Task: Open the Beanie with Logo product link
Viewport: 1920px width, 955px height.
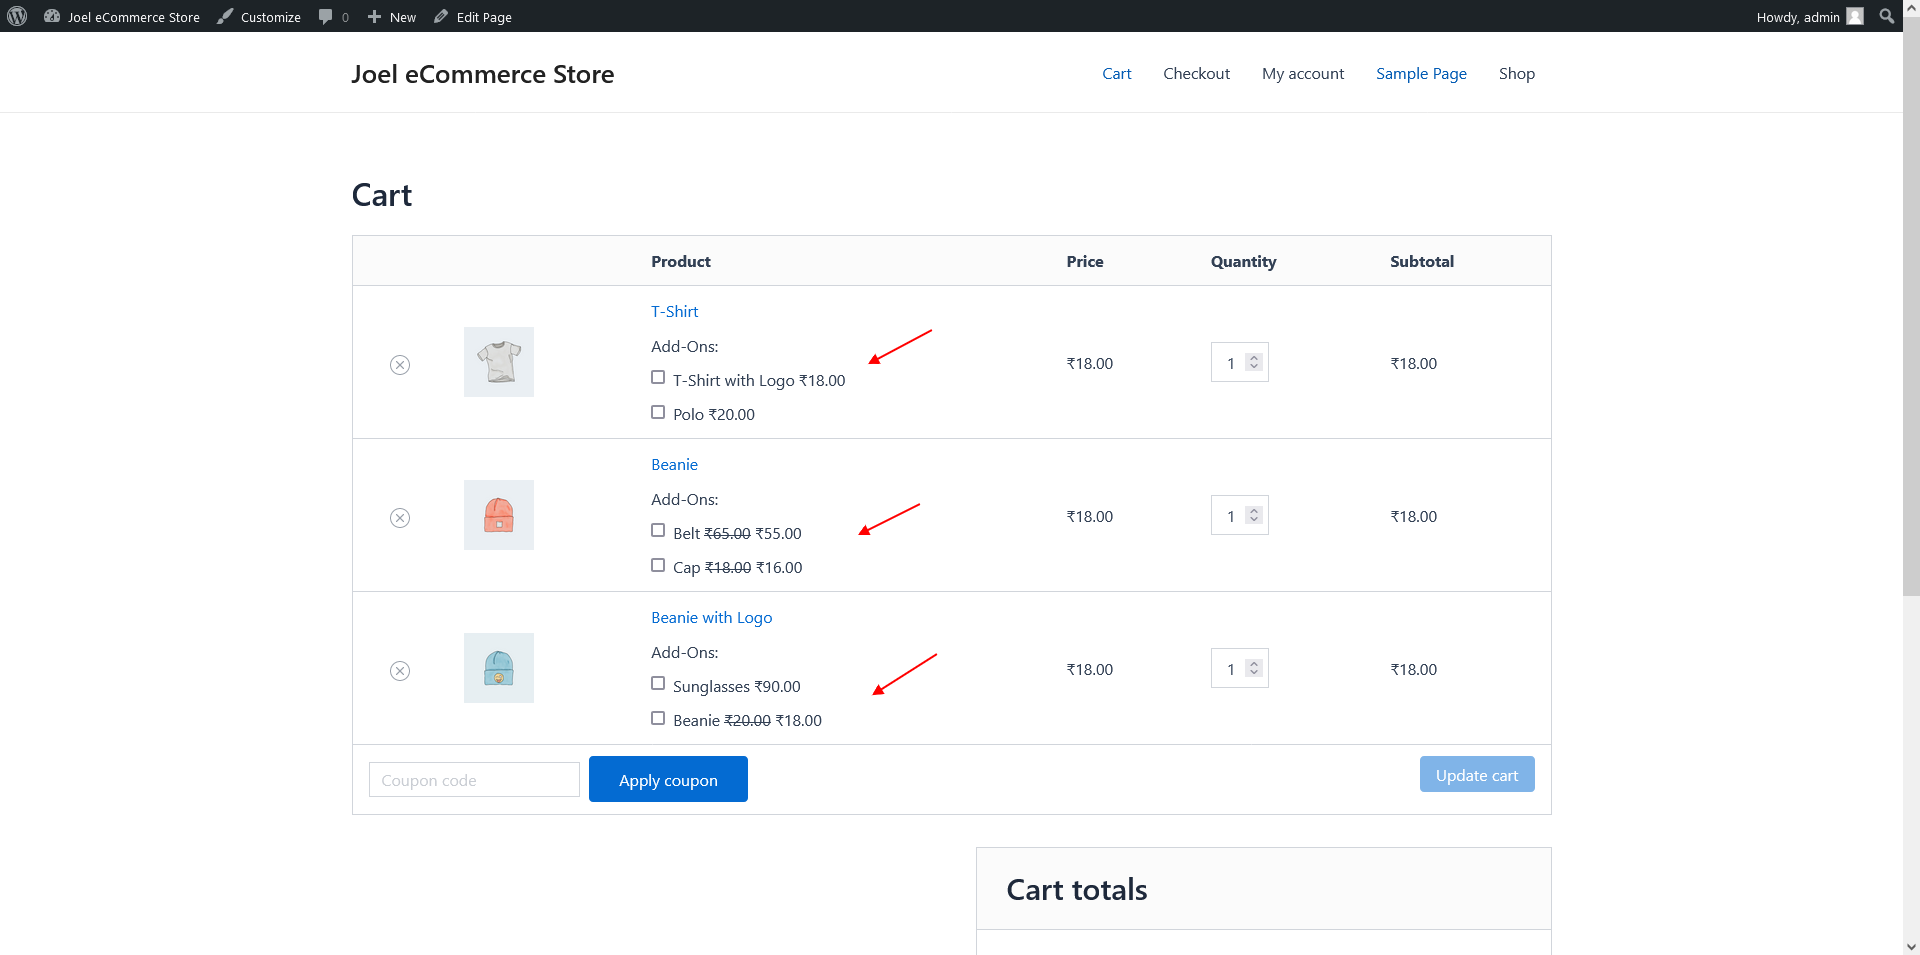Action: click(711, 618)
